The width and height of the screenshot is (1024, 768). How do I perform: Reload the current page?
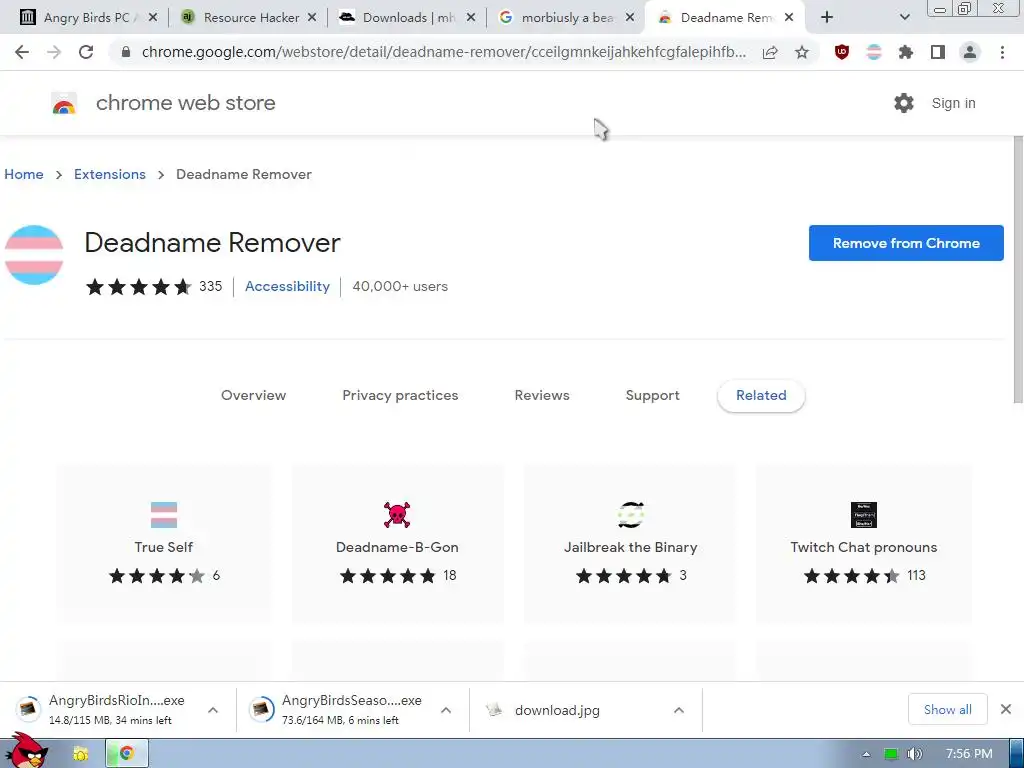coord(86,52)
